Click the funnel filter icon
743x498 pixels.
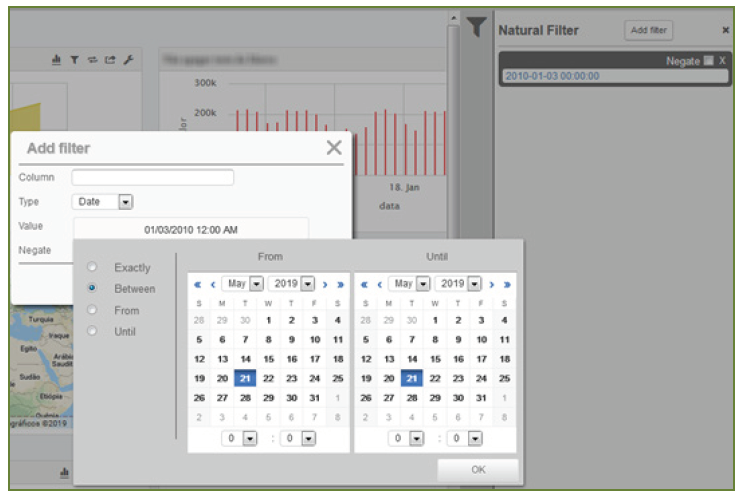click(x=476, y=29)
